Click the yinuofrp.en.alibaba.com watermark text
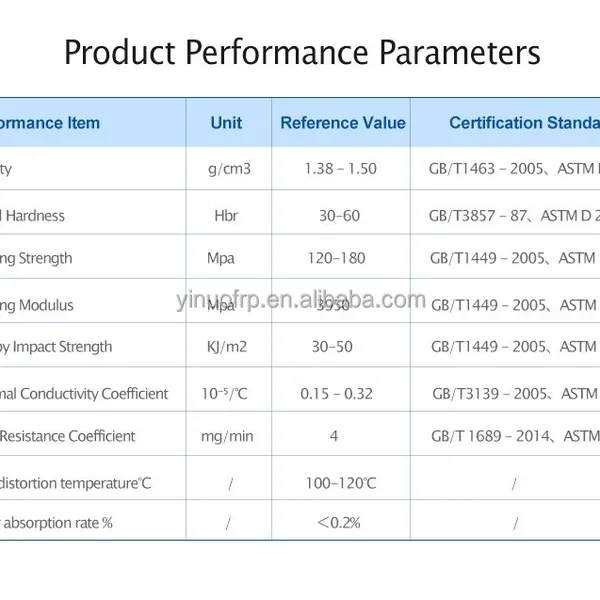The image size is (600, 600). (301, 300)
